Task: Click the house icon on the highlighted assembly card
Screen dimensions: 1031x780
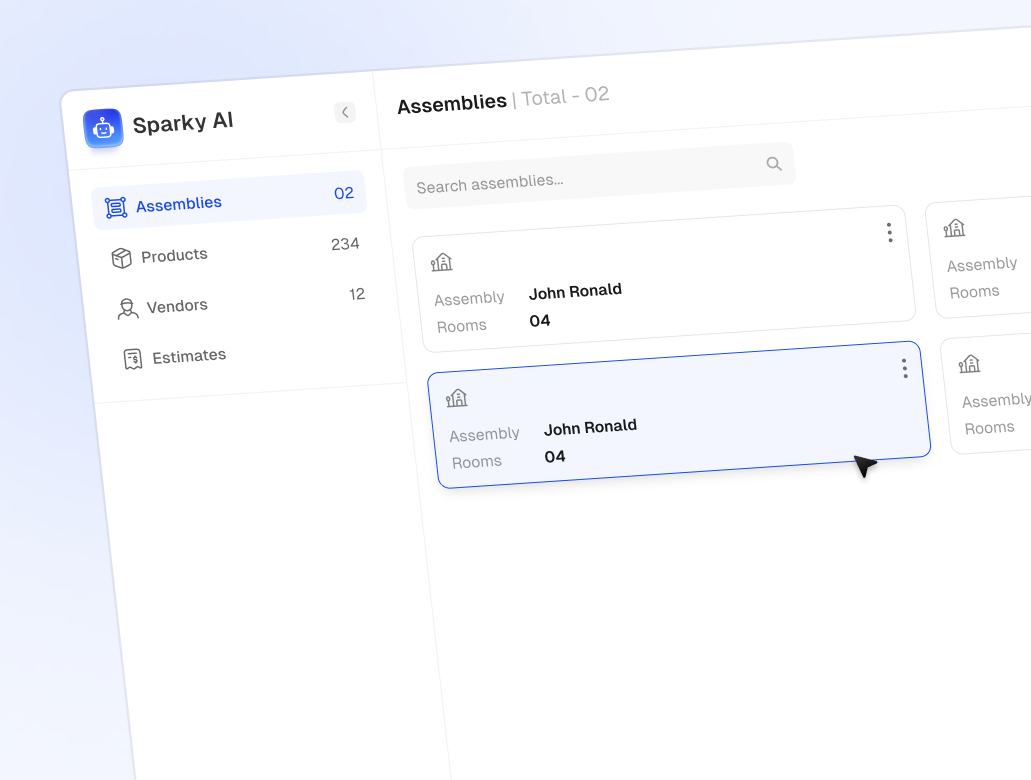Action: tap(457, 397)
